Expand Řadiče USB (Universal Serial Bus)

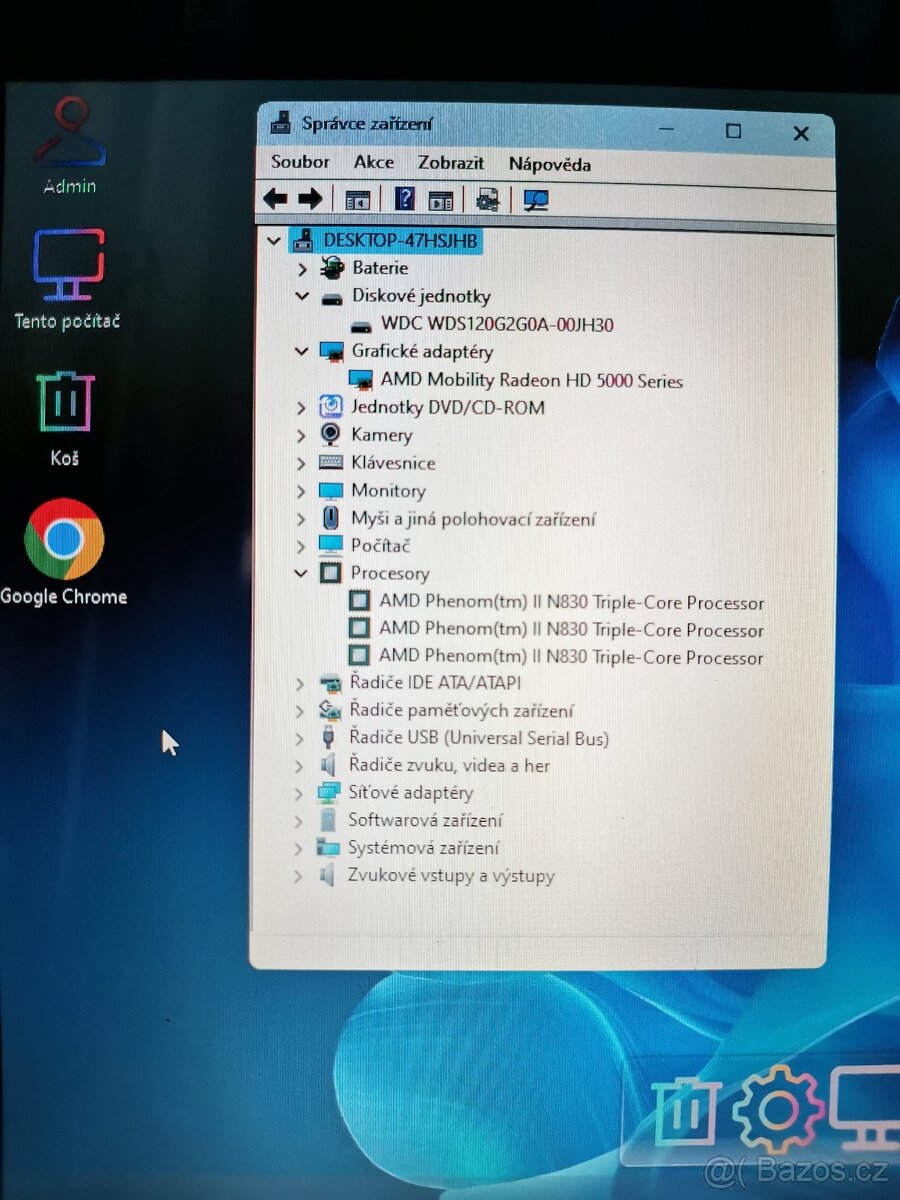coord(298,738)
